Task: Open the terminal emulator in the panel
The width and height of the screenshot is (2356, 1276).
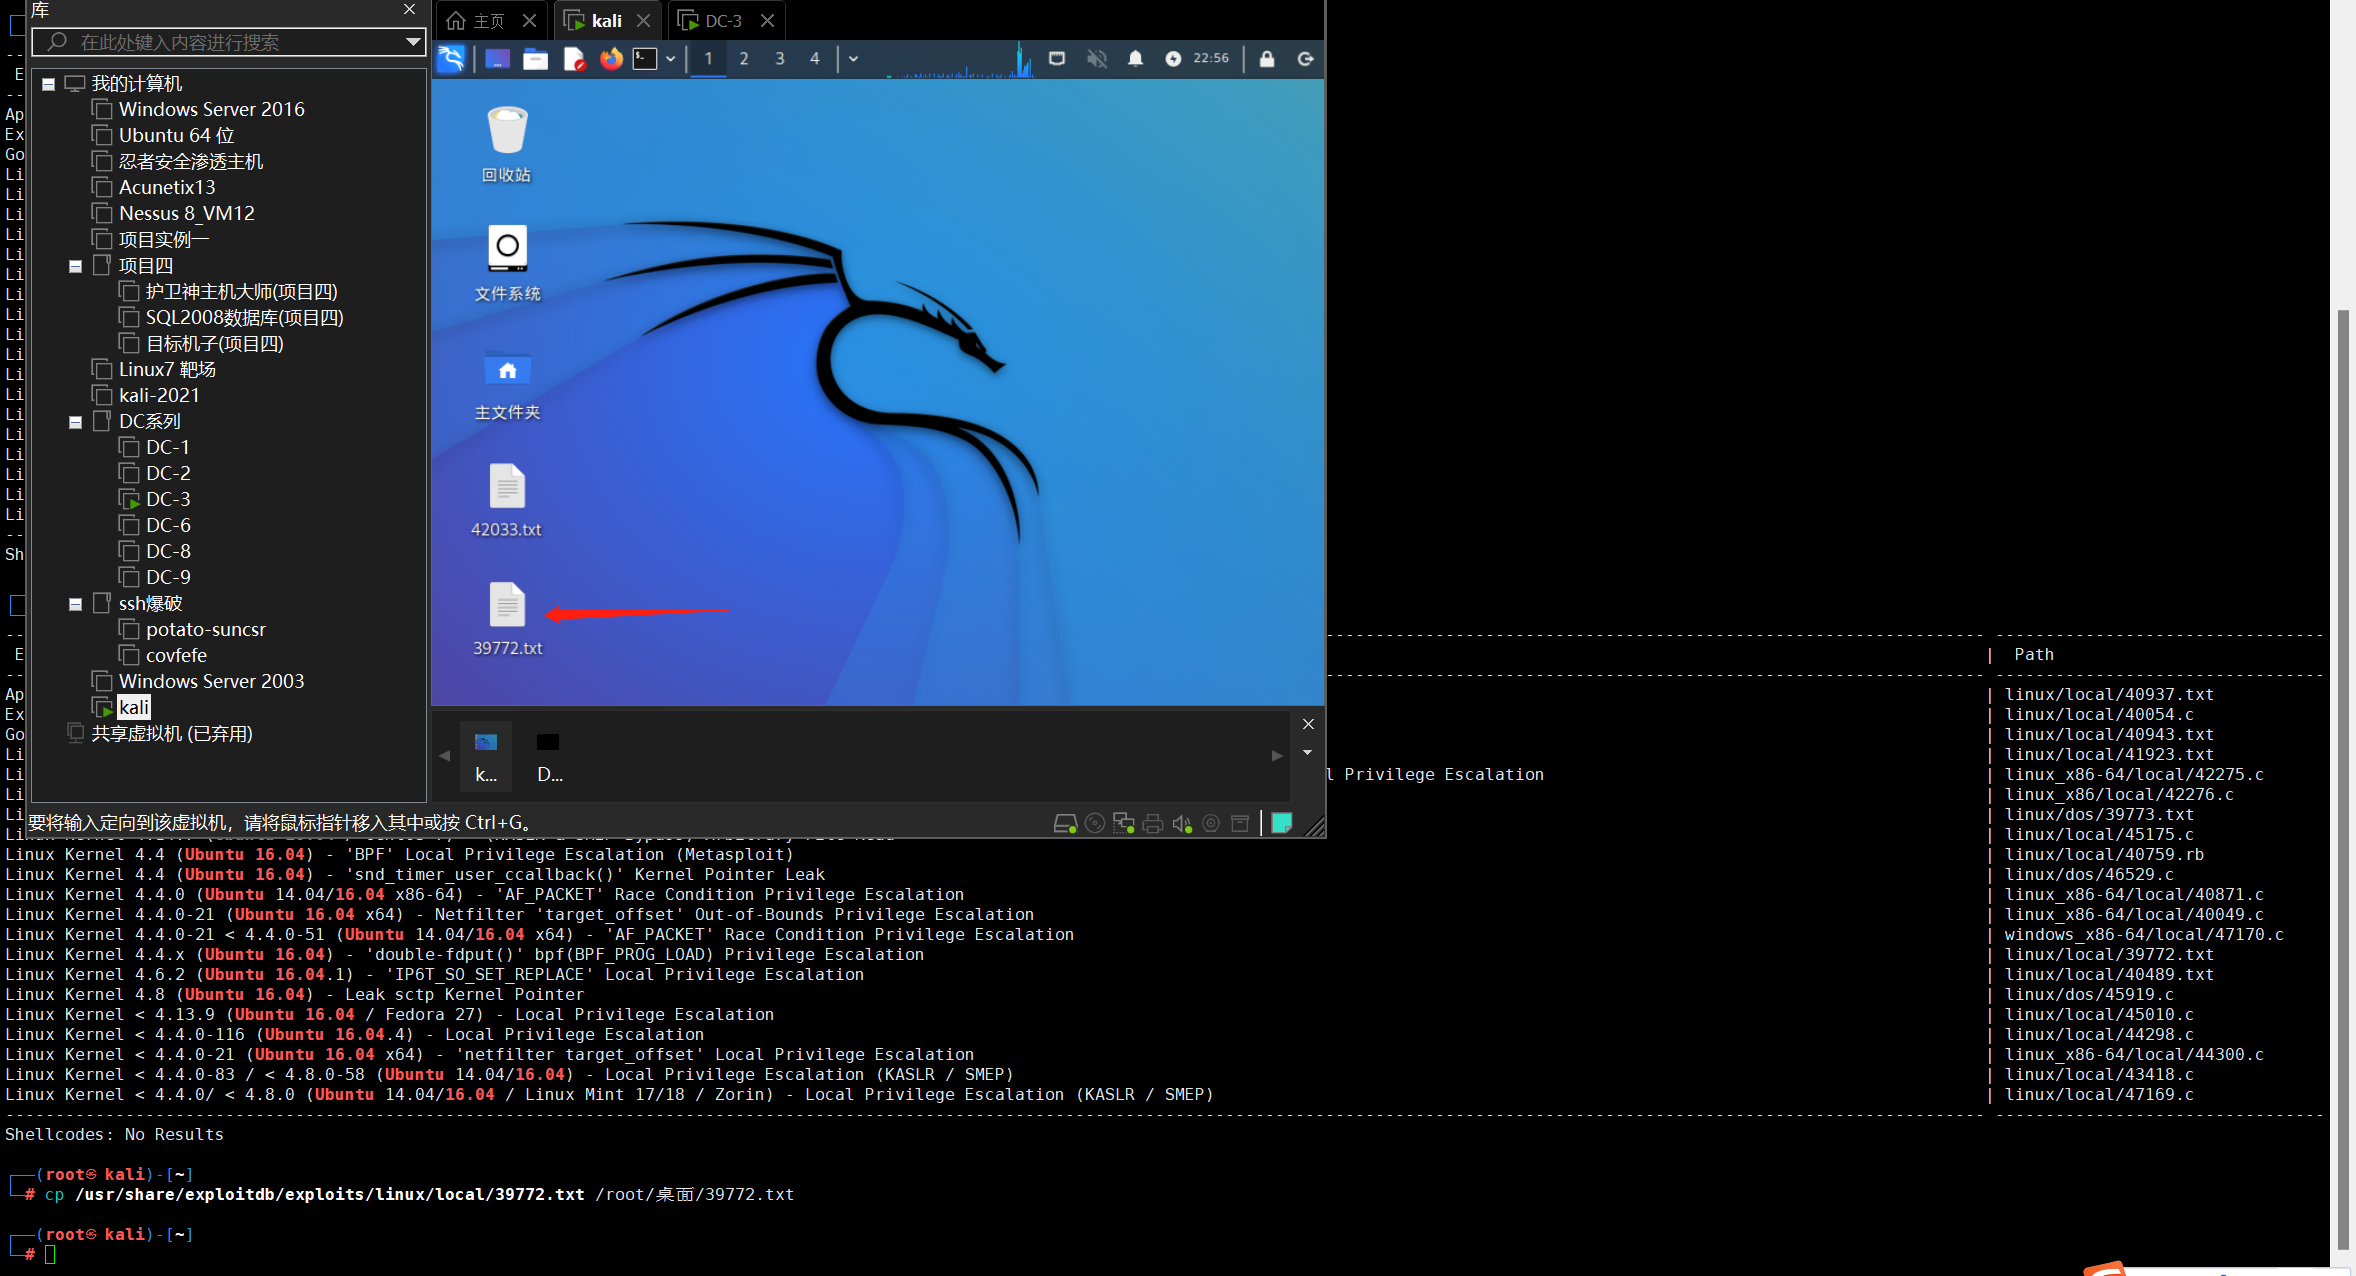Action: (x=645, y=59)
